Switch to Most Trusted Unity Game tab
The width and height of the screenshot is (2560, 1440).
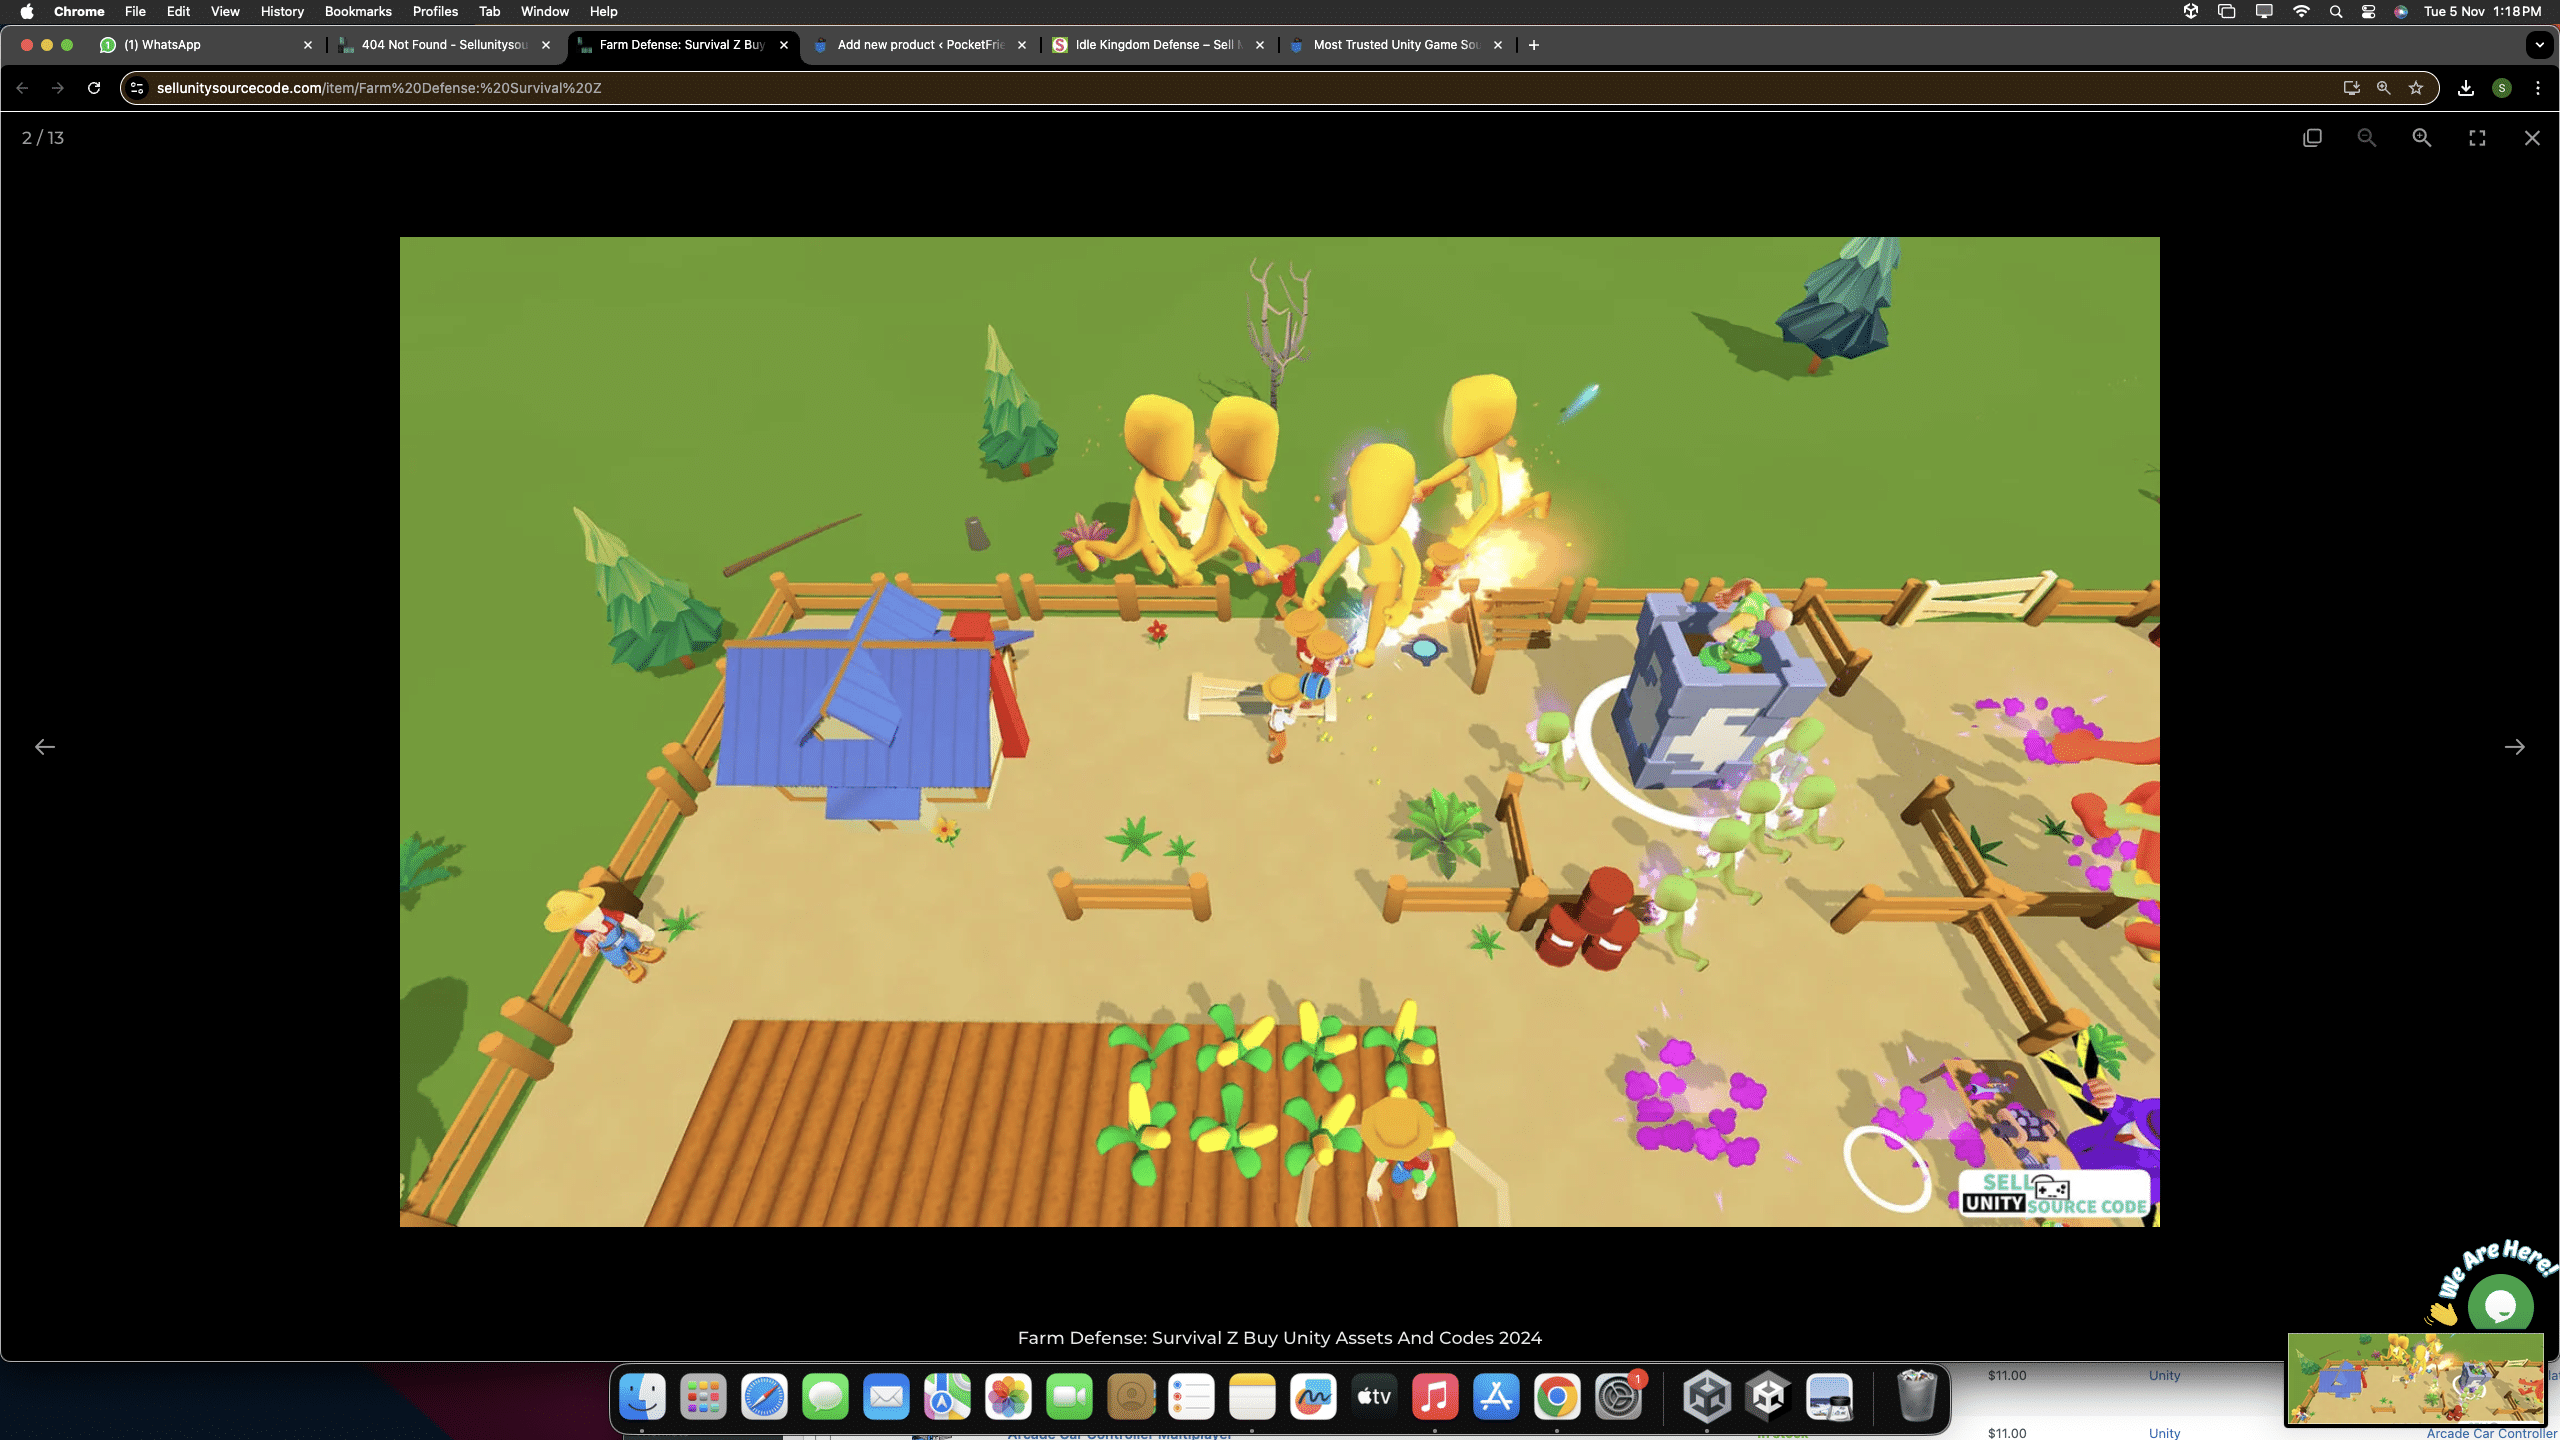click(x=1397, y=45)
